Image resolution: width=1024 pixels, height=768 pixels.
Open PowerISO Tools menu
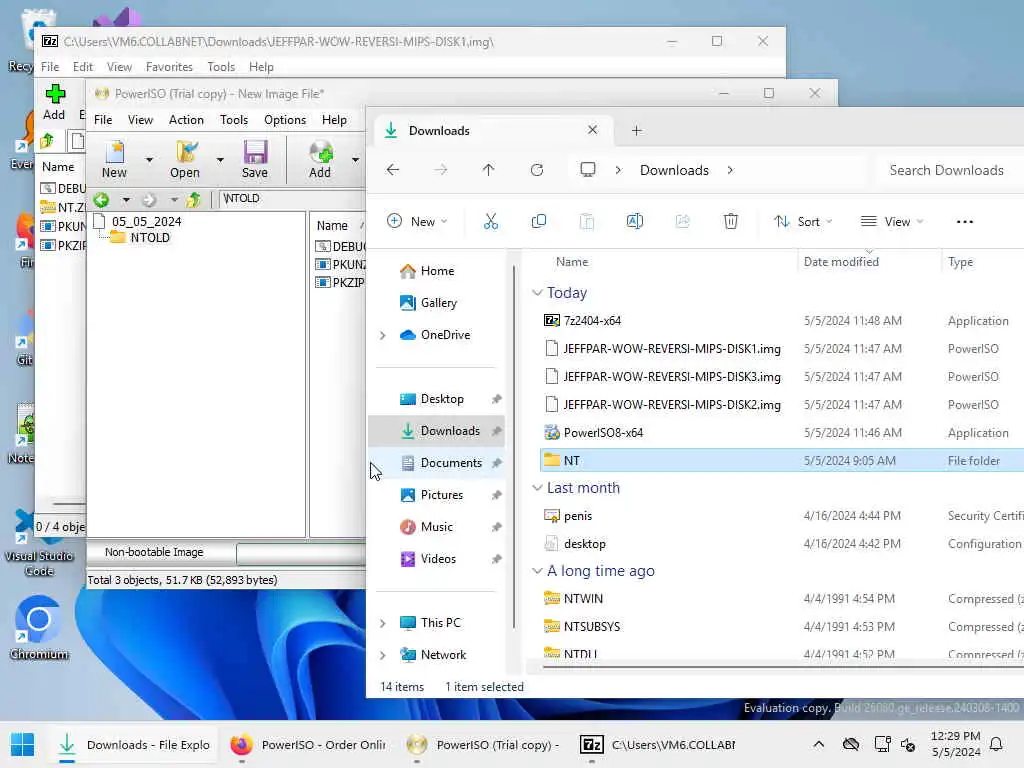click(x=234, y=120)
